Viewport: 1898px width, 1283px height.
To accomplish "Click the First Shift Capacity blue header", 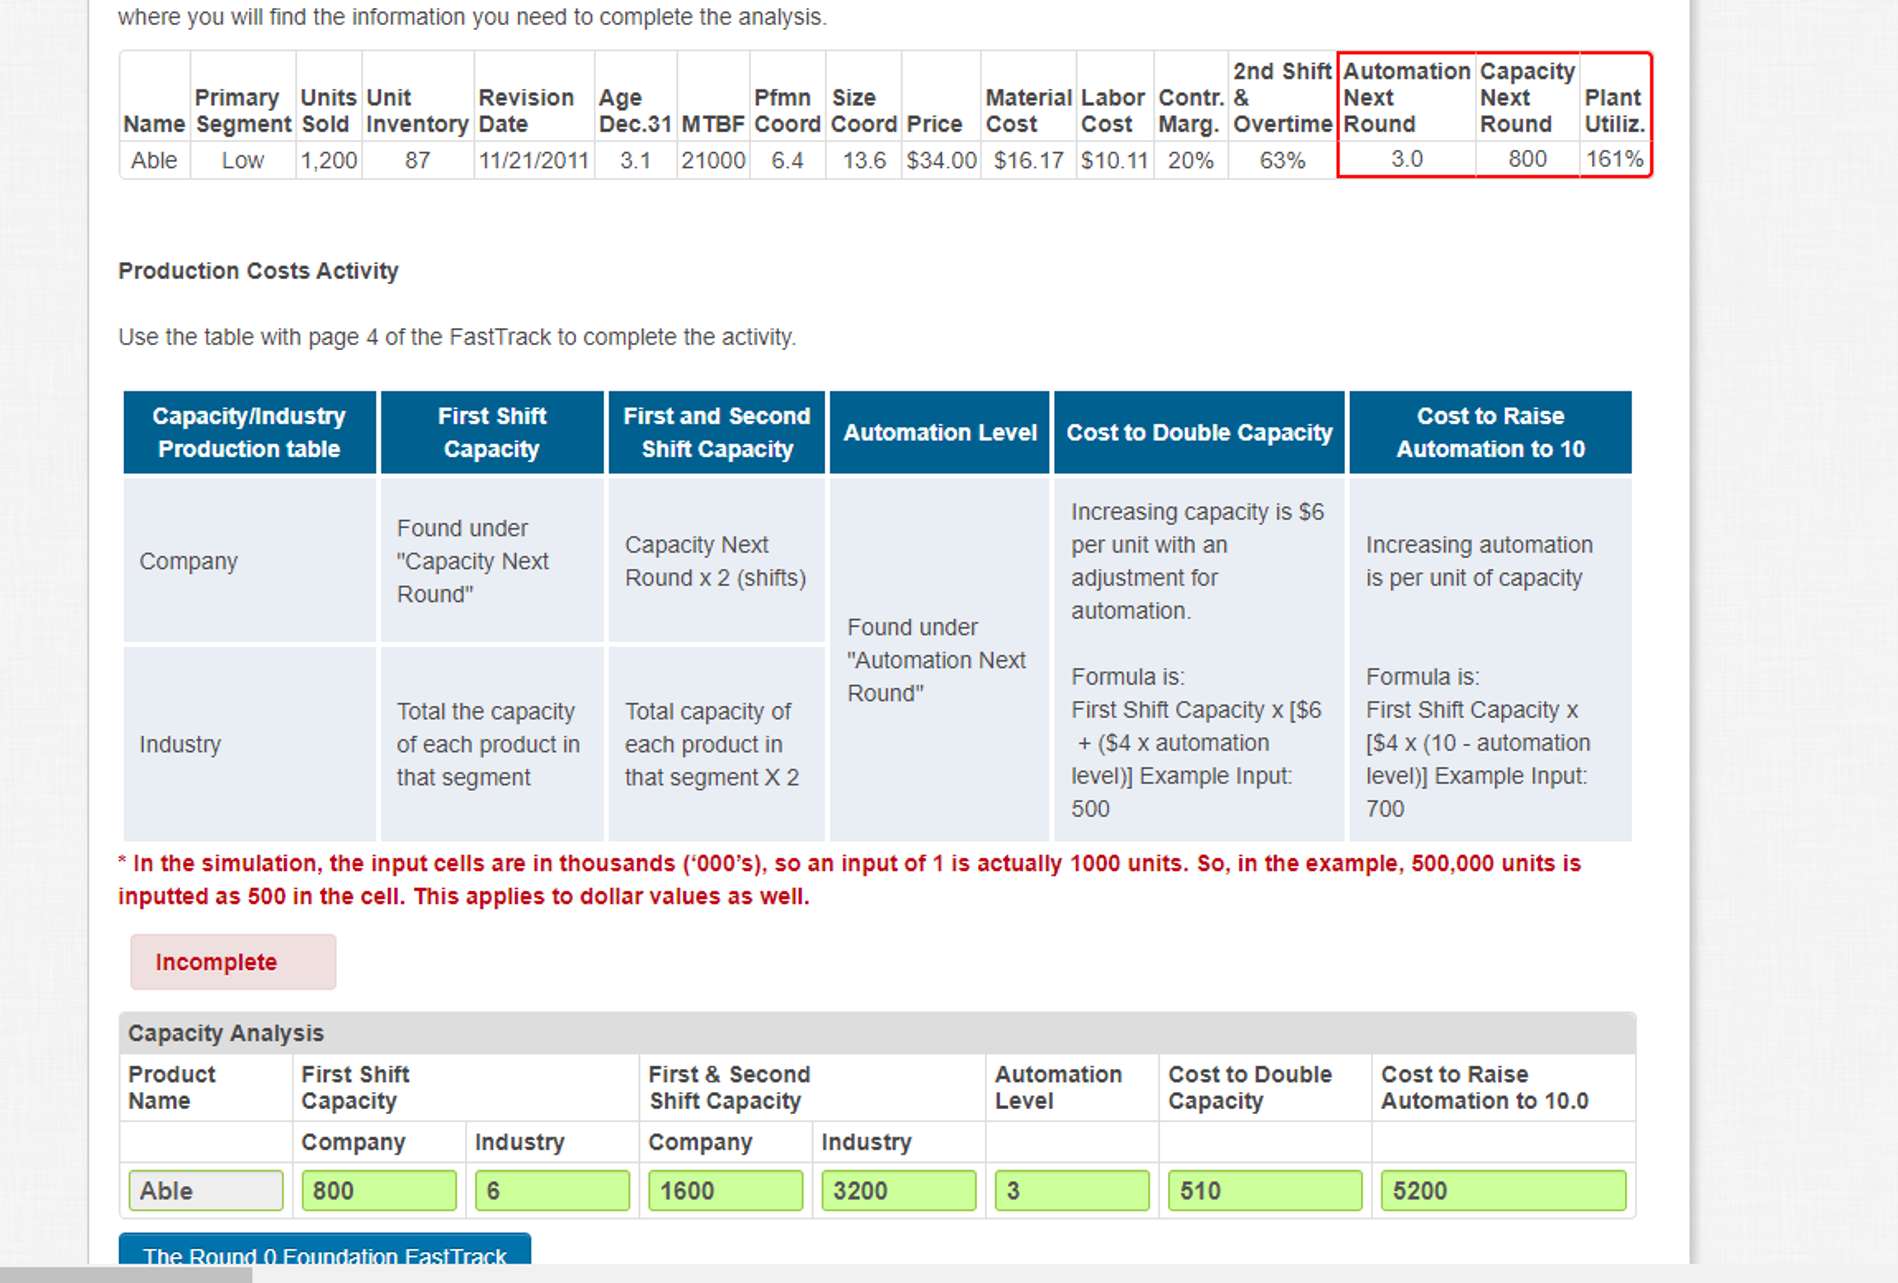I will [492, 432].
